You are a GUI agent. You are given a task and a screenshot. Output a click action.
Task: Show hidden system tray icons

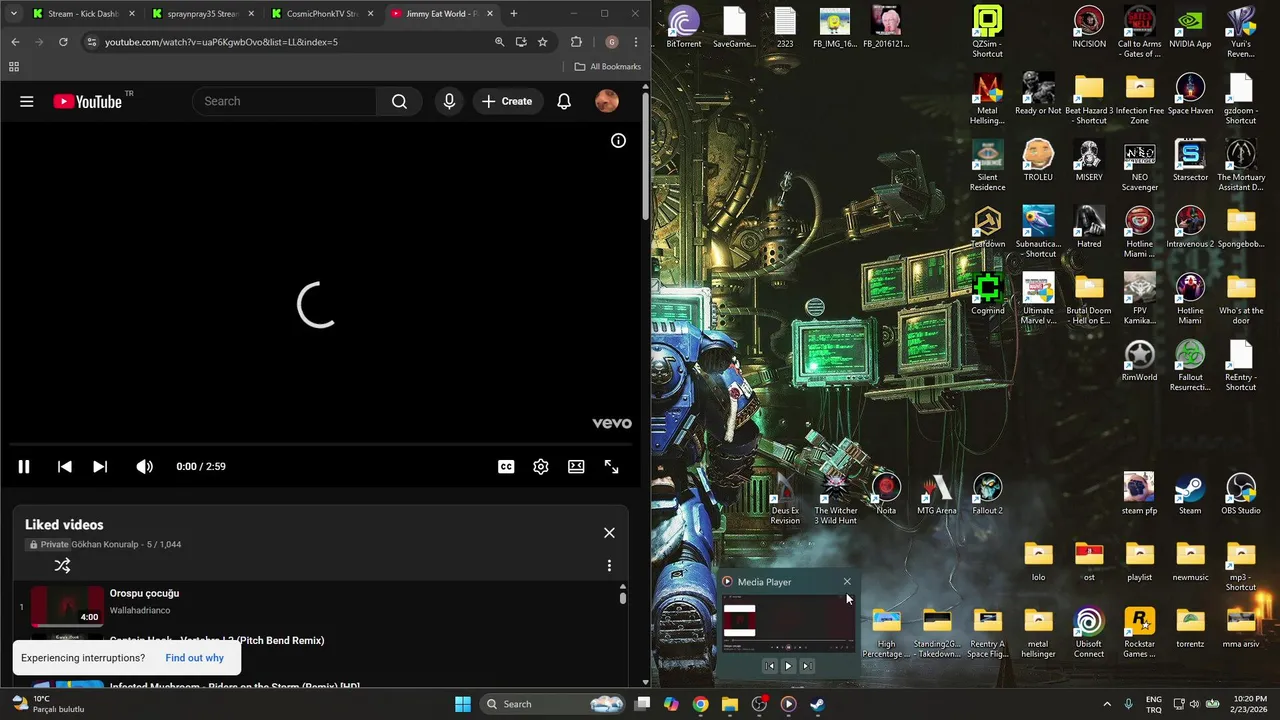tap(1106, 704)
